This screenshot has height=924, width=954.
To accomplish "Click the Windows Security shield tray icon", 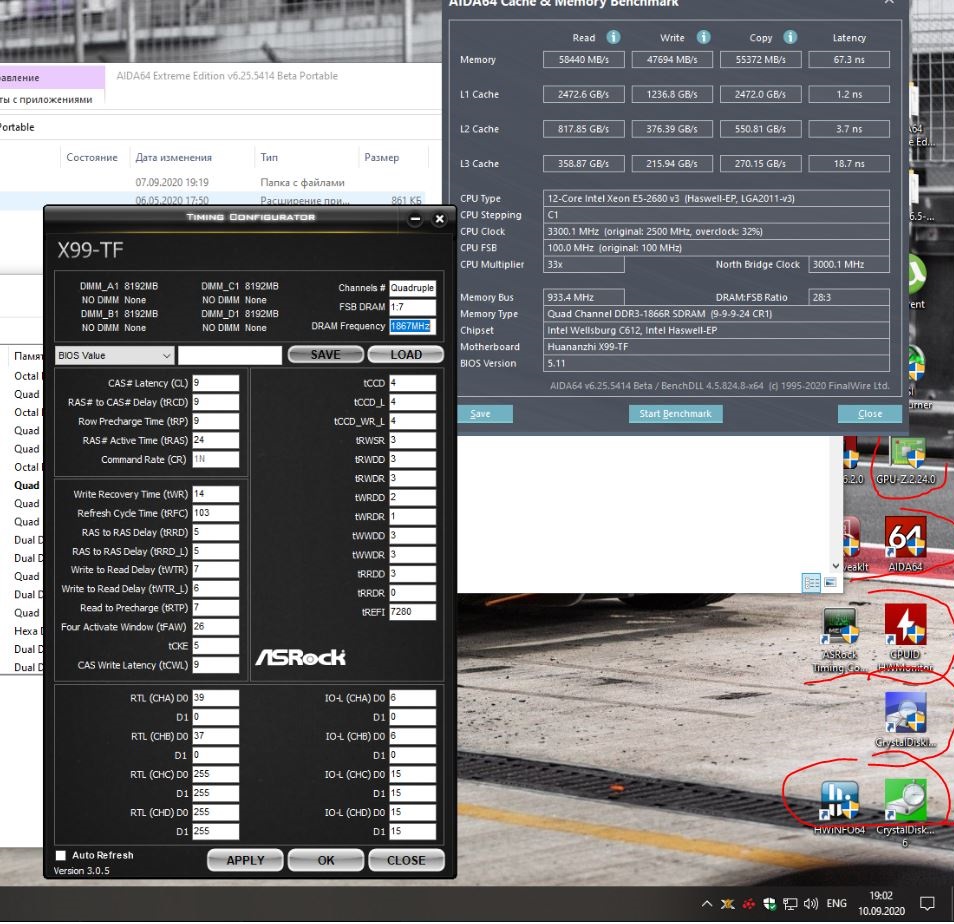I will point(770,904).
